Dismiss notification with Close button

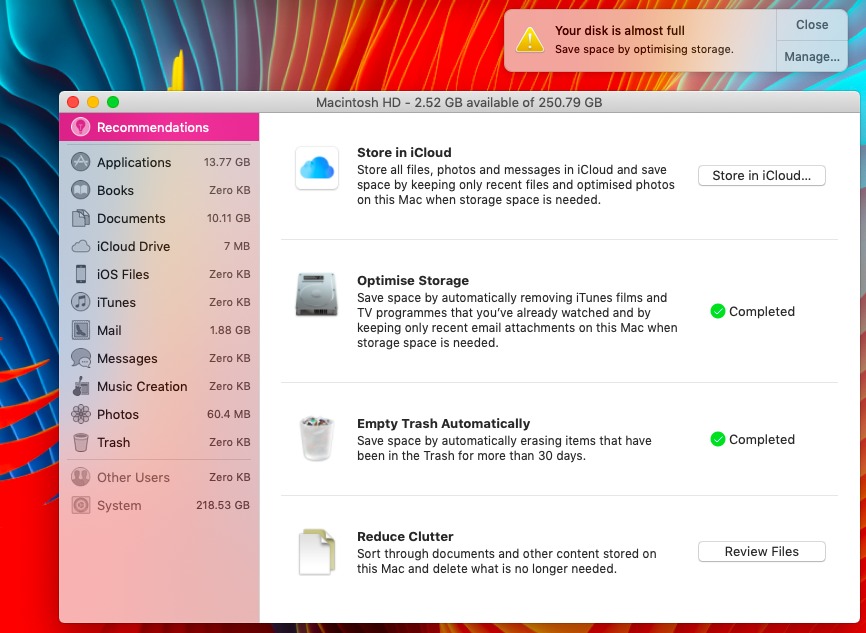(812, 25)
